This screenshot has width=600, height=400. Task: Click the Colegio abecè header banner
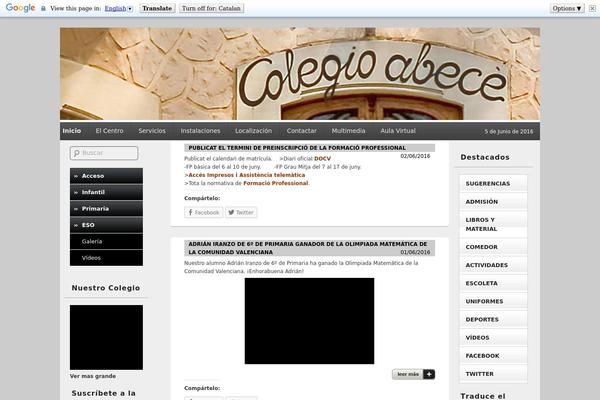(x=300, y=74)
